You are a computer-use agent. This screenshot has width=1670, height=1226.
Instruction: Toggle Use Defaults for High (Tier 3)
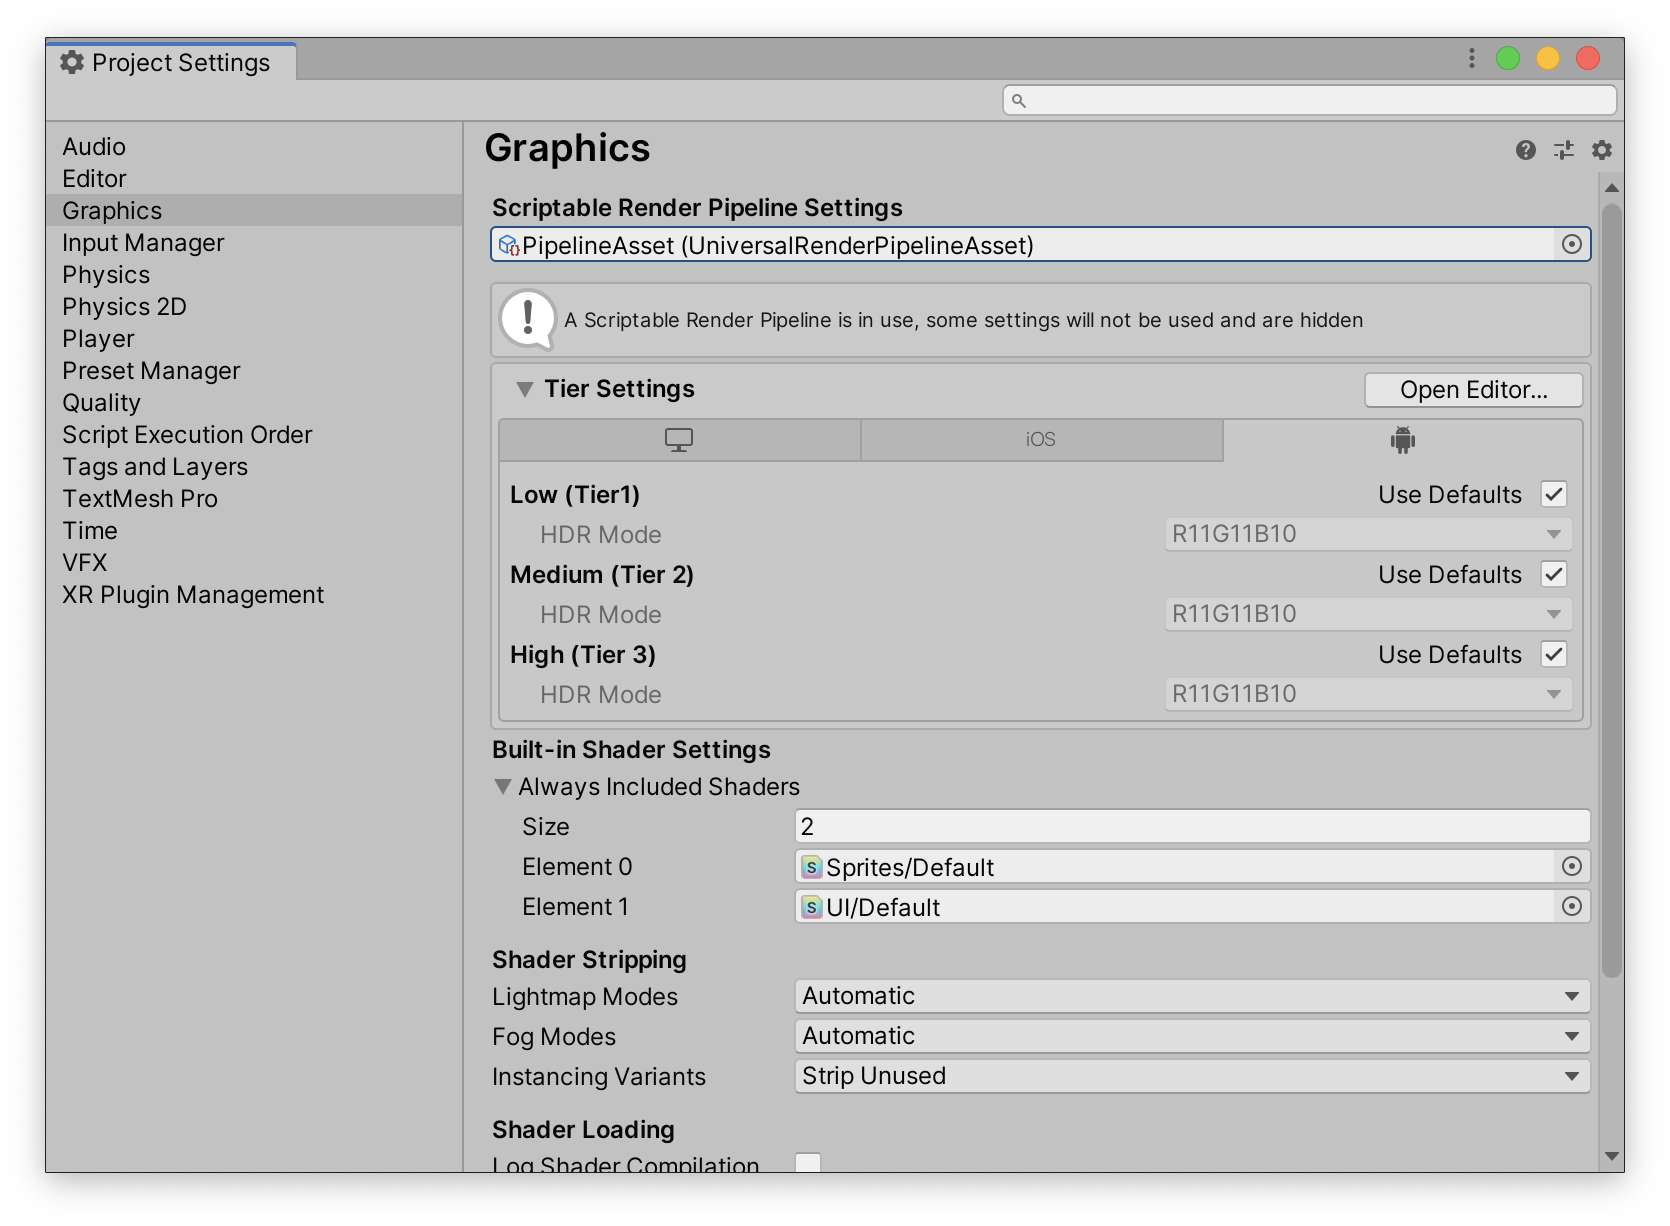pyautogui.click(x=1554, y=654)
